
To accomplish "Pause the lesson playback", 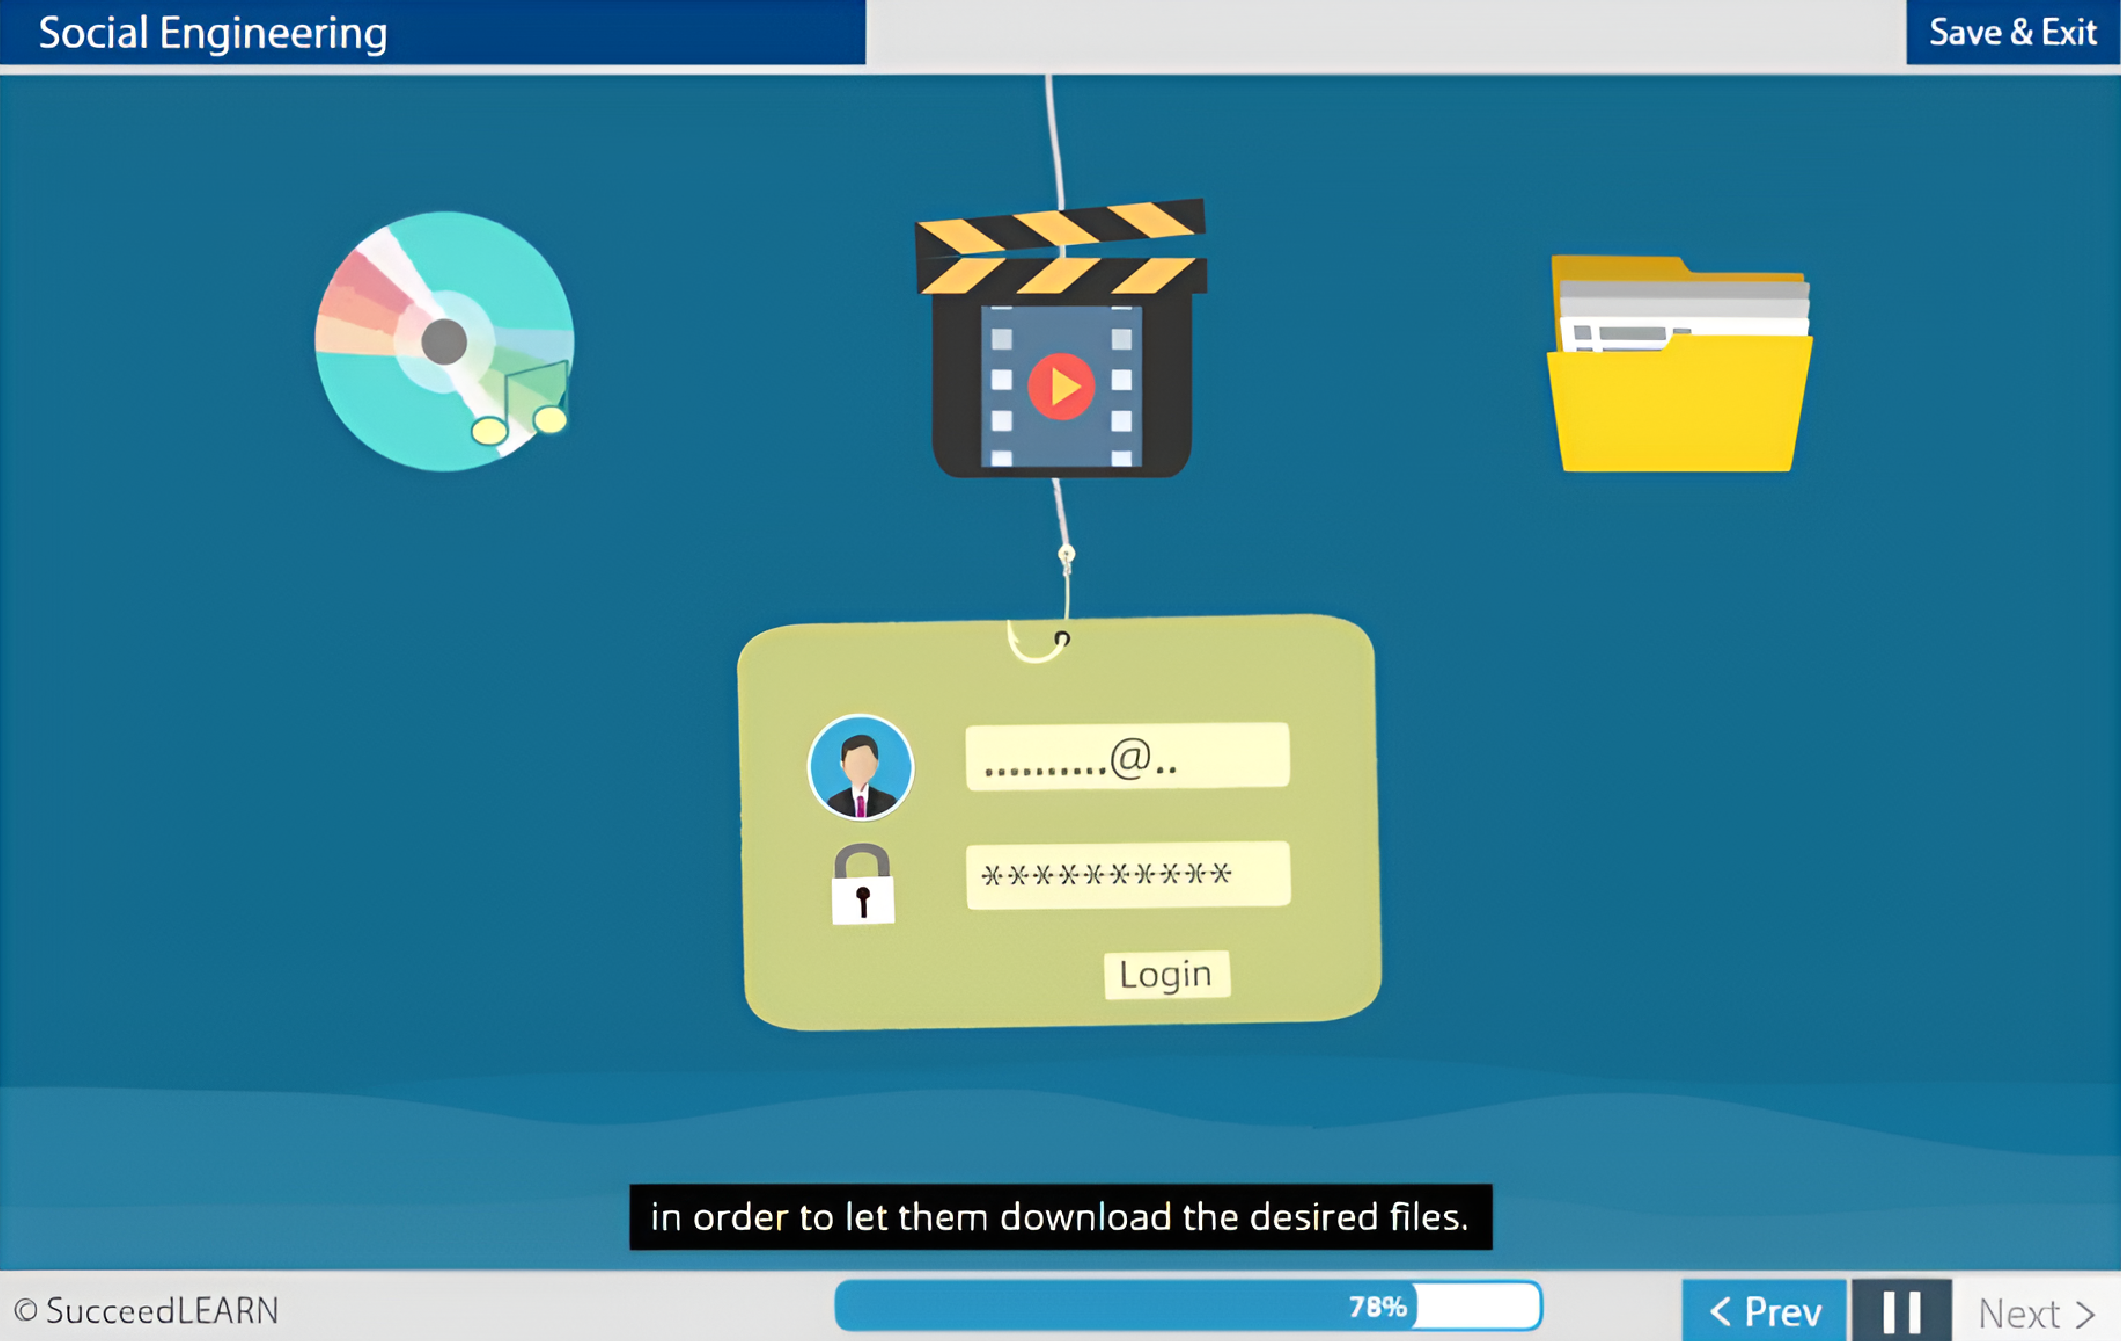I will 1900,1310.
